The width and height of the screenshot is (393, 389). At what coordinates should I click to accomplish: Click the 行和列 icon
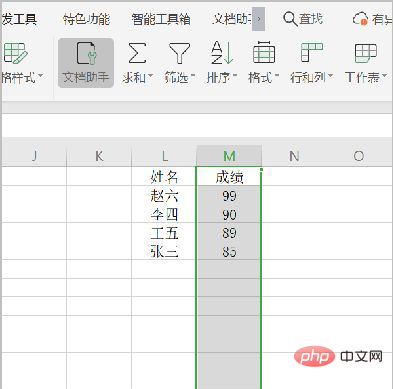click(311, 53)
